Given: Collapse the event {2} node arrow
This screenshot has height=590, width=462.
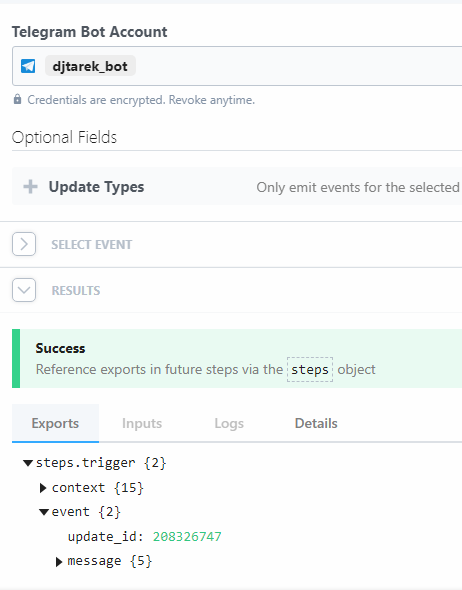Looking at the screenshot, I should [44, 512].
